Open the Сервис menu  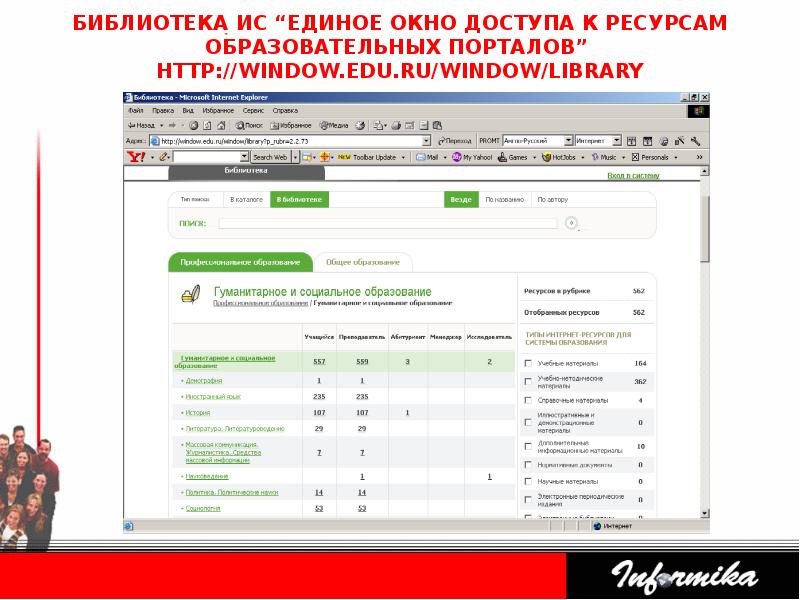(253, 110)
